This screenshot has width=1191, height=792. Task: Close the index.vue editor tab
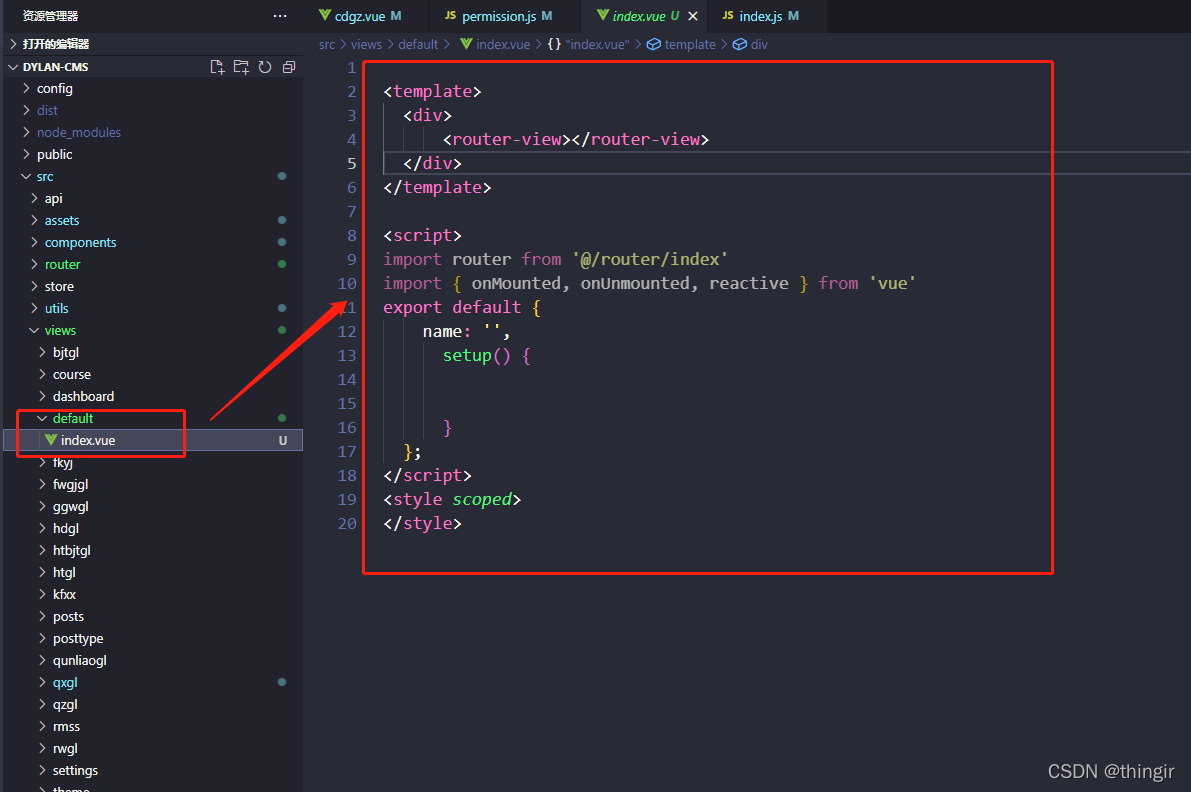693,16
